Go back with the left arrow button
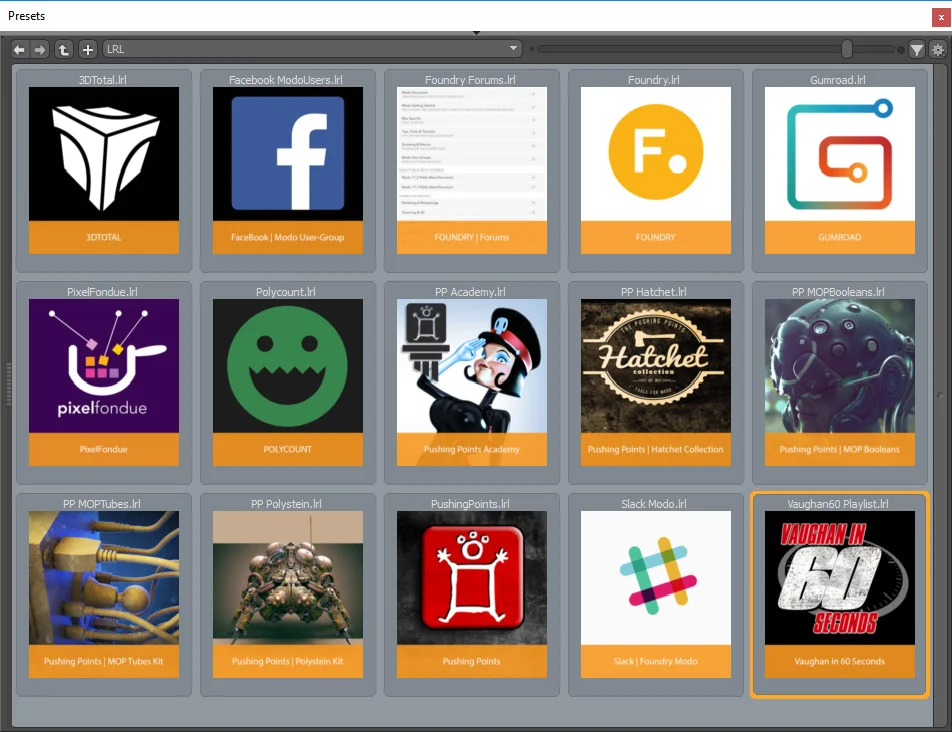The image size is (952, 732). [19, 49]
